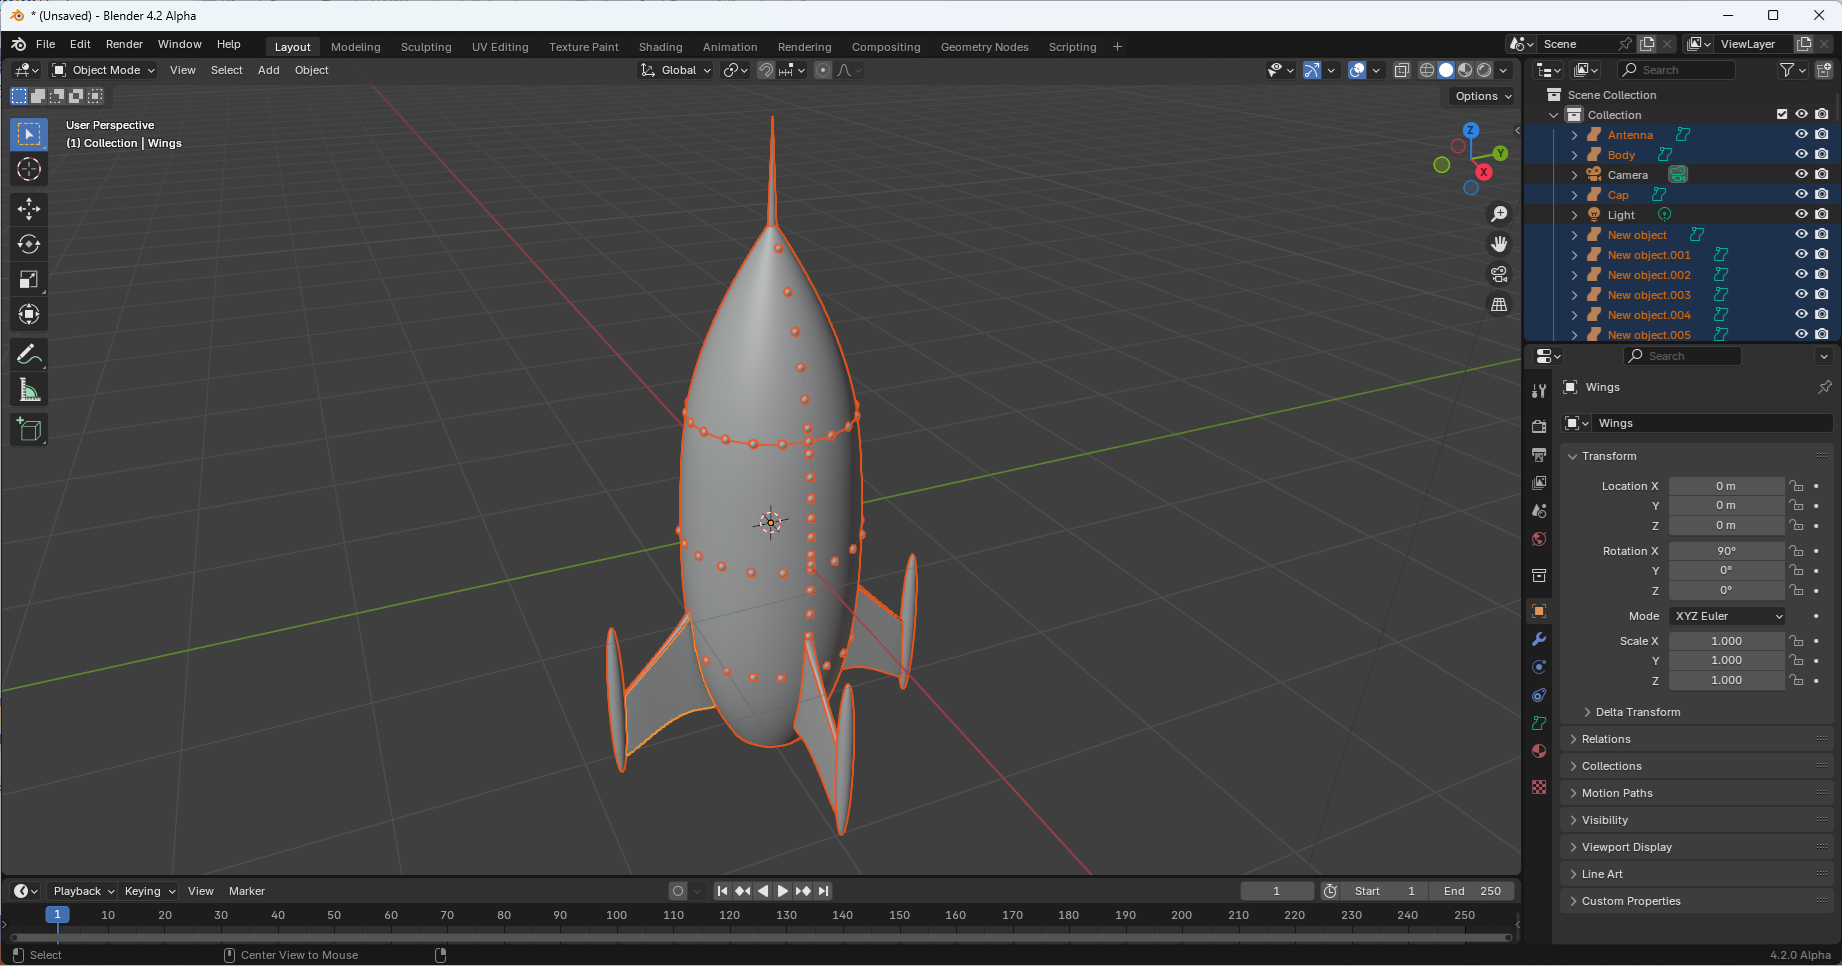Viewport: 1842px width, 966px height.
Task: Uncheck the Collection exclude checkbox
Action: pos(1782,114)
